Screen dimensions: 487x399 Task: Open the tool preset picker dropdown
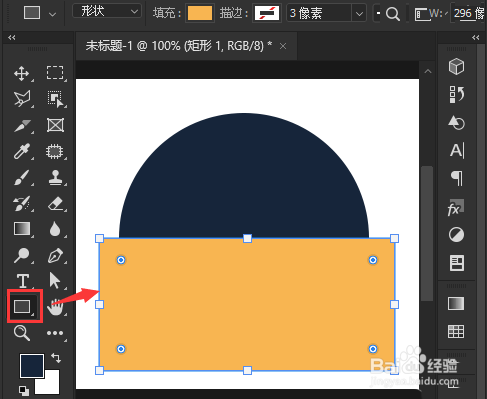tap(52, 14)
